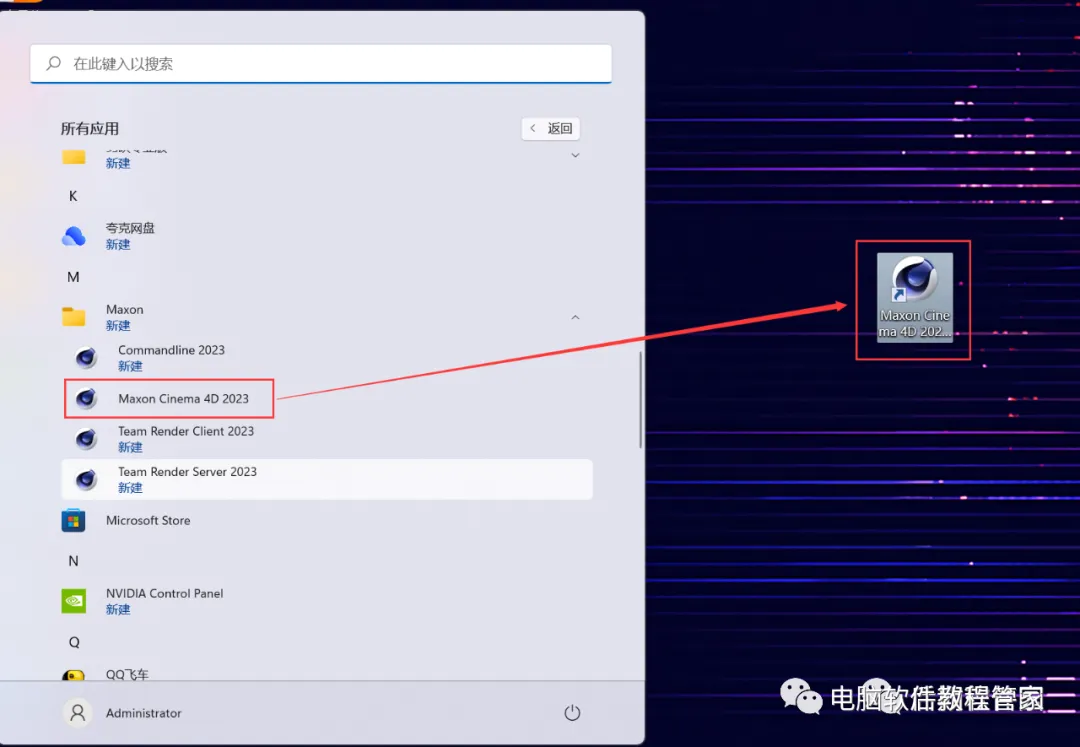Click the Maxon folder icon
This screenshot has width=1080, height=747.
point(74,317)
